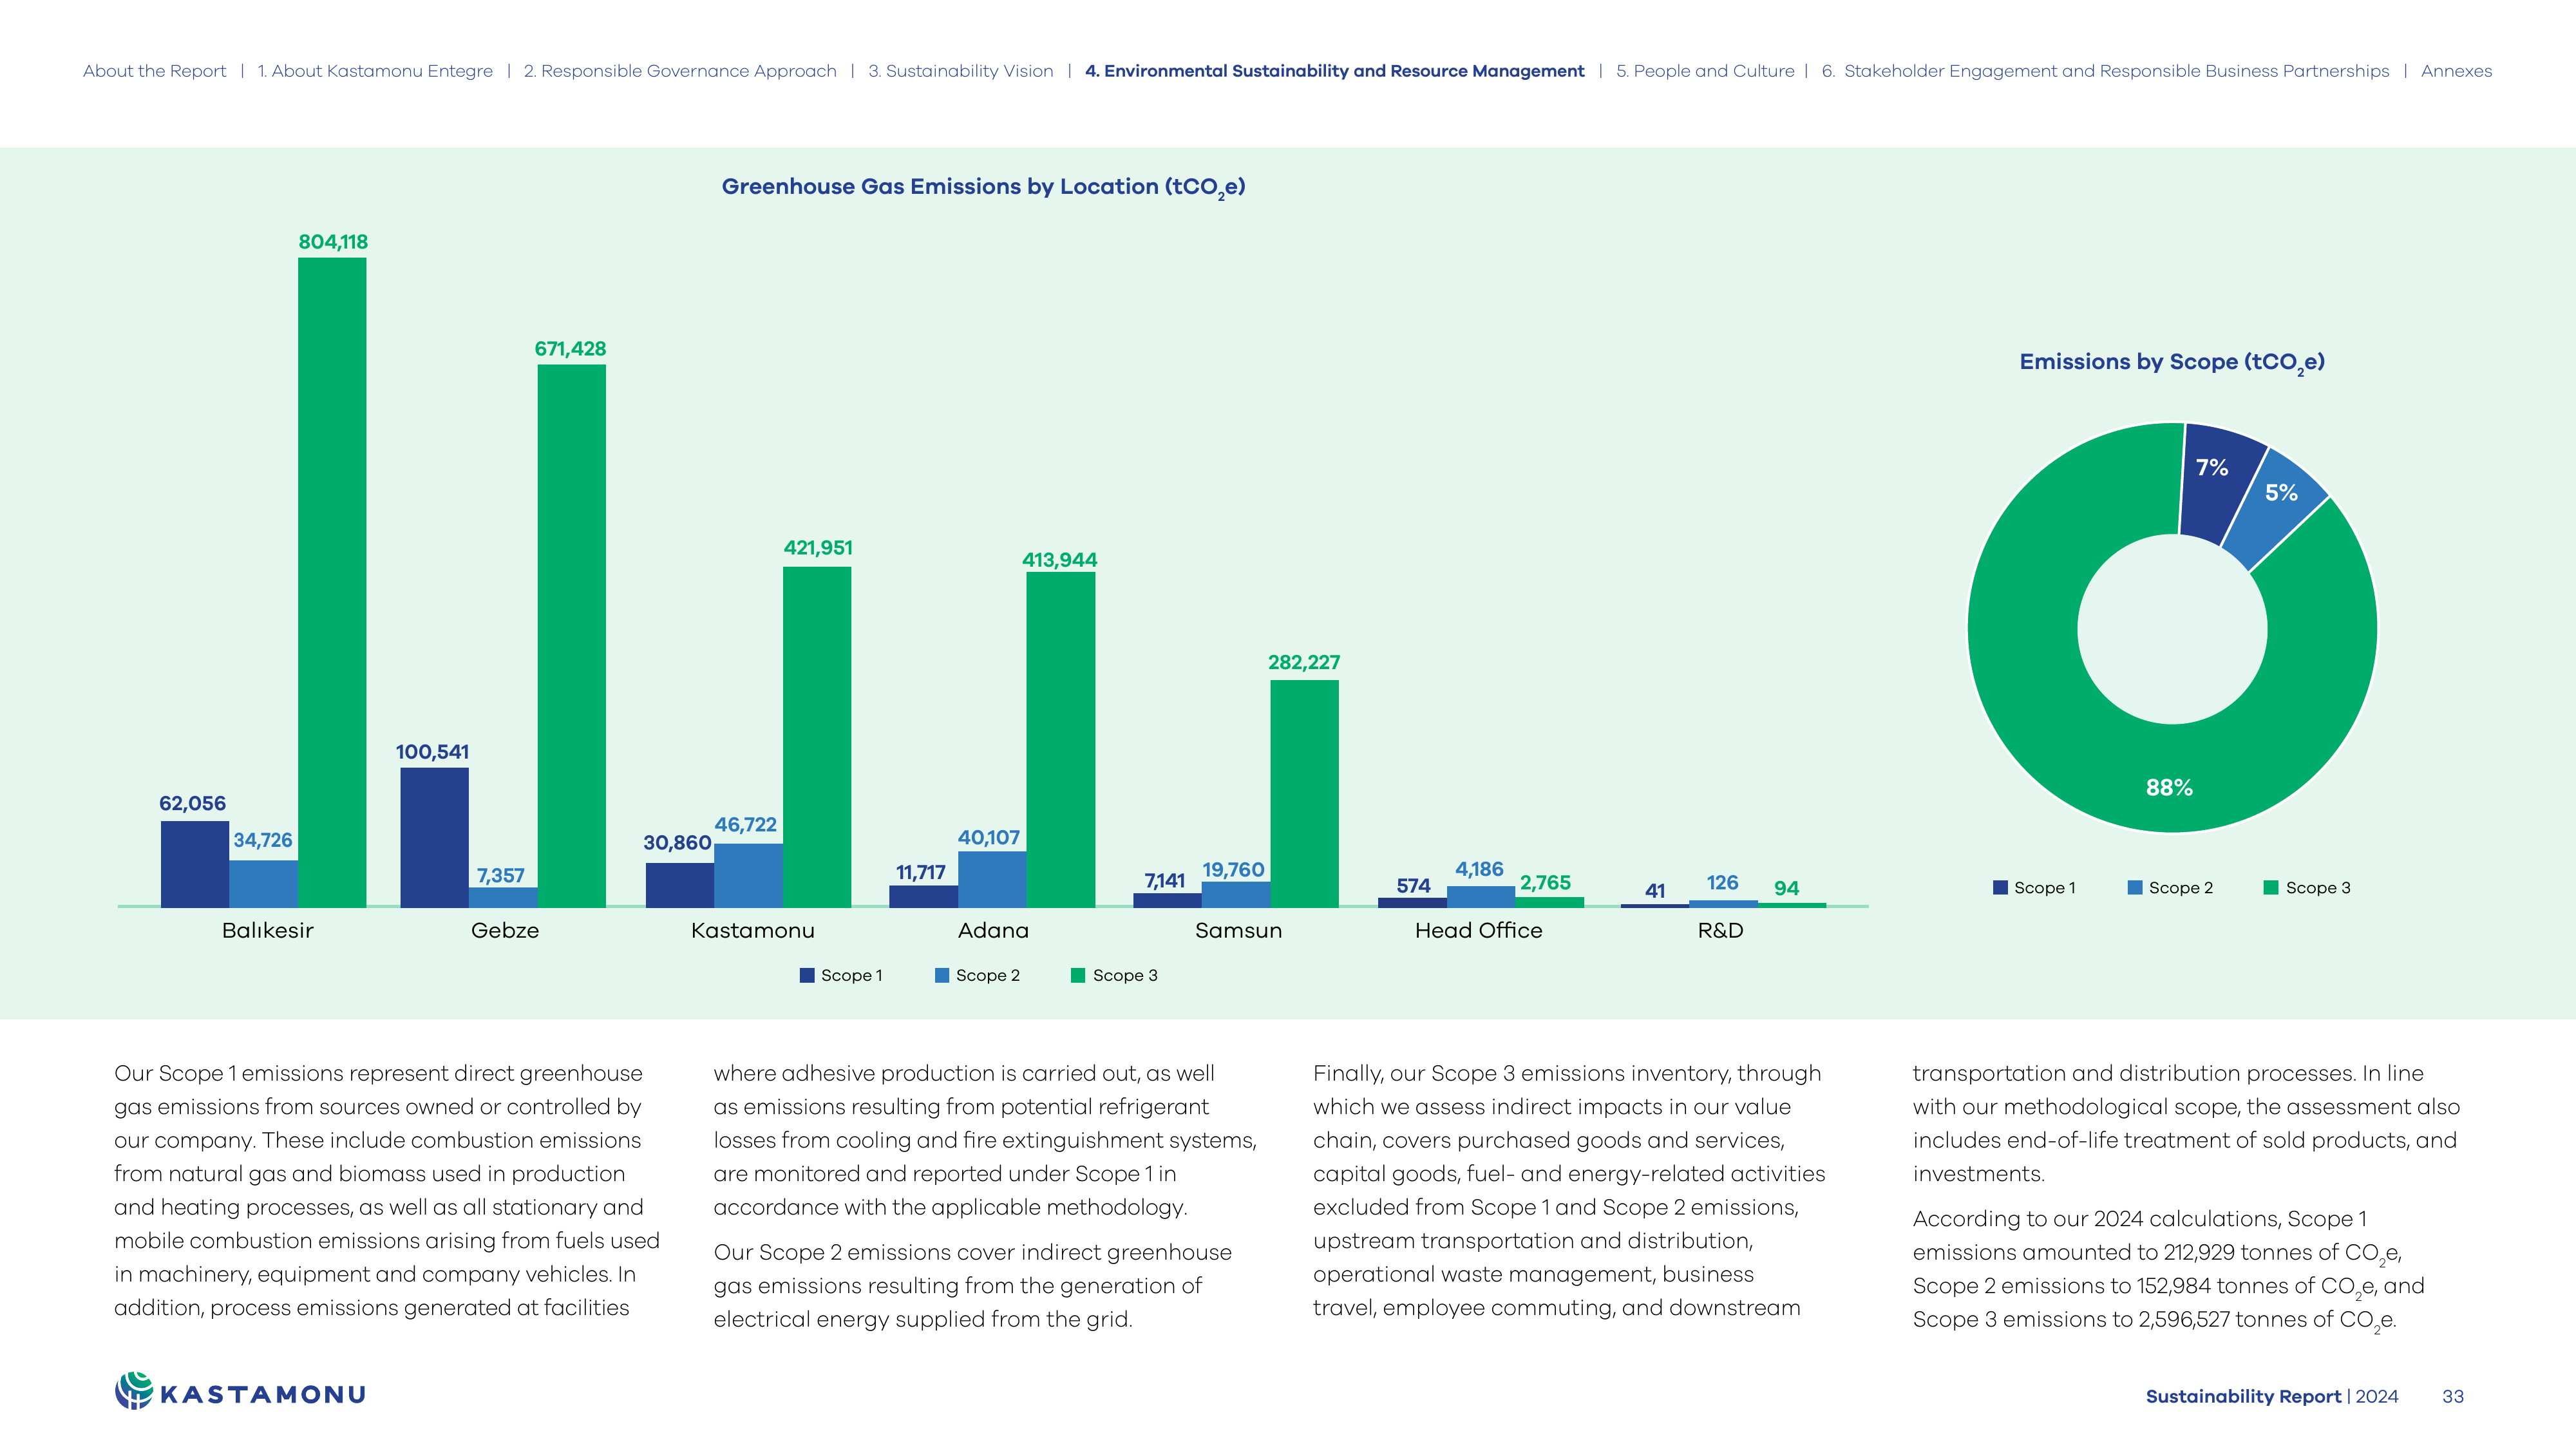Viewport: 2576px width, 1449px height.
Task: Go to '6. Stakeholder Engagement and Responsible Business Partnerships'
Action: pyautogui.click(x=2105, y=71)
